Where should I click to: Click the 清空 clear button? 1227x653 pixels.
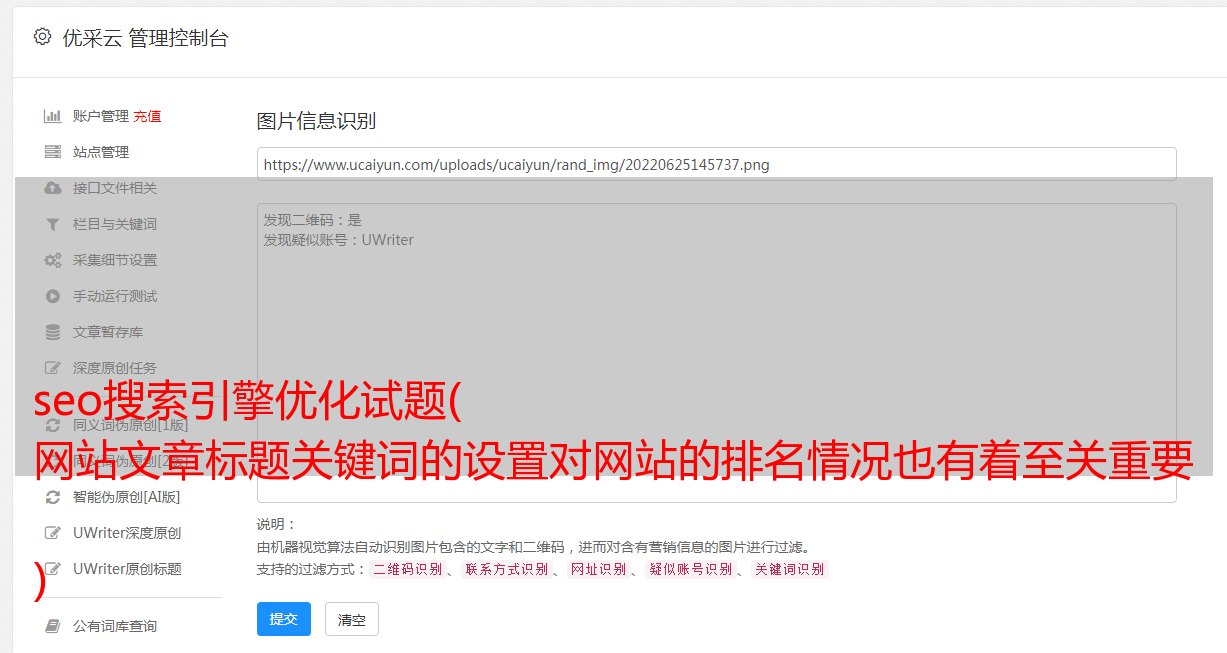point(352,619)
